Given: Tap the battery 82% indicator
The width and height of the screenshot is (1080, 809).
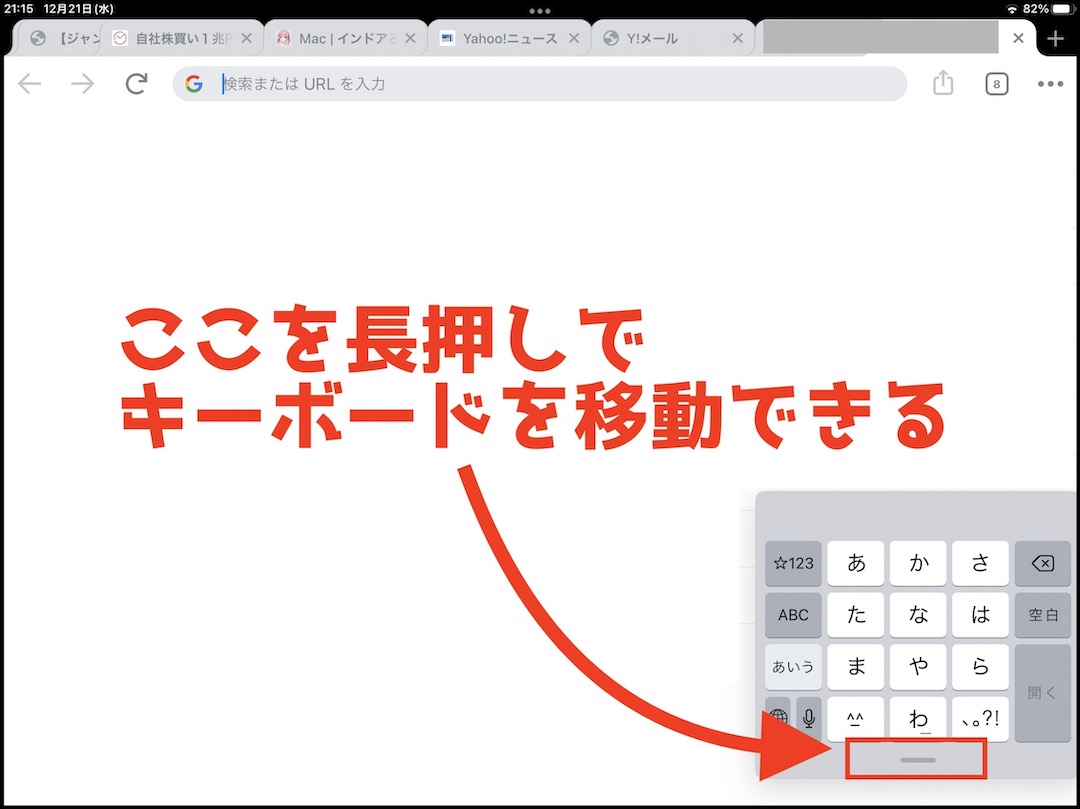Looking at the screenshot, I should click(x=1048, y=10).
